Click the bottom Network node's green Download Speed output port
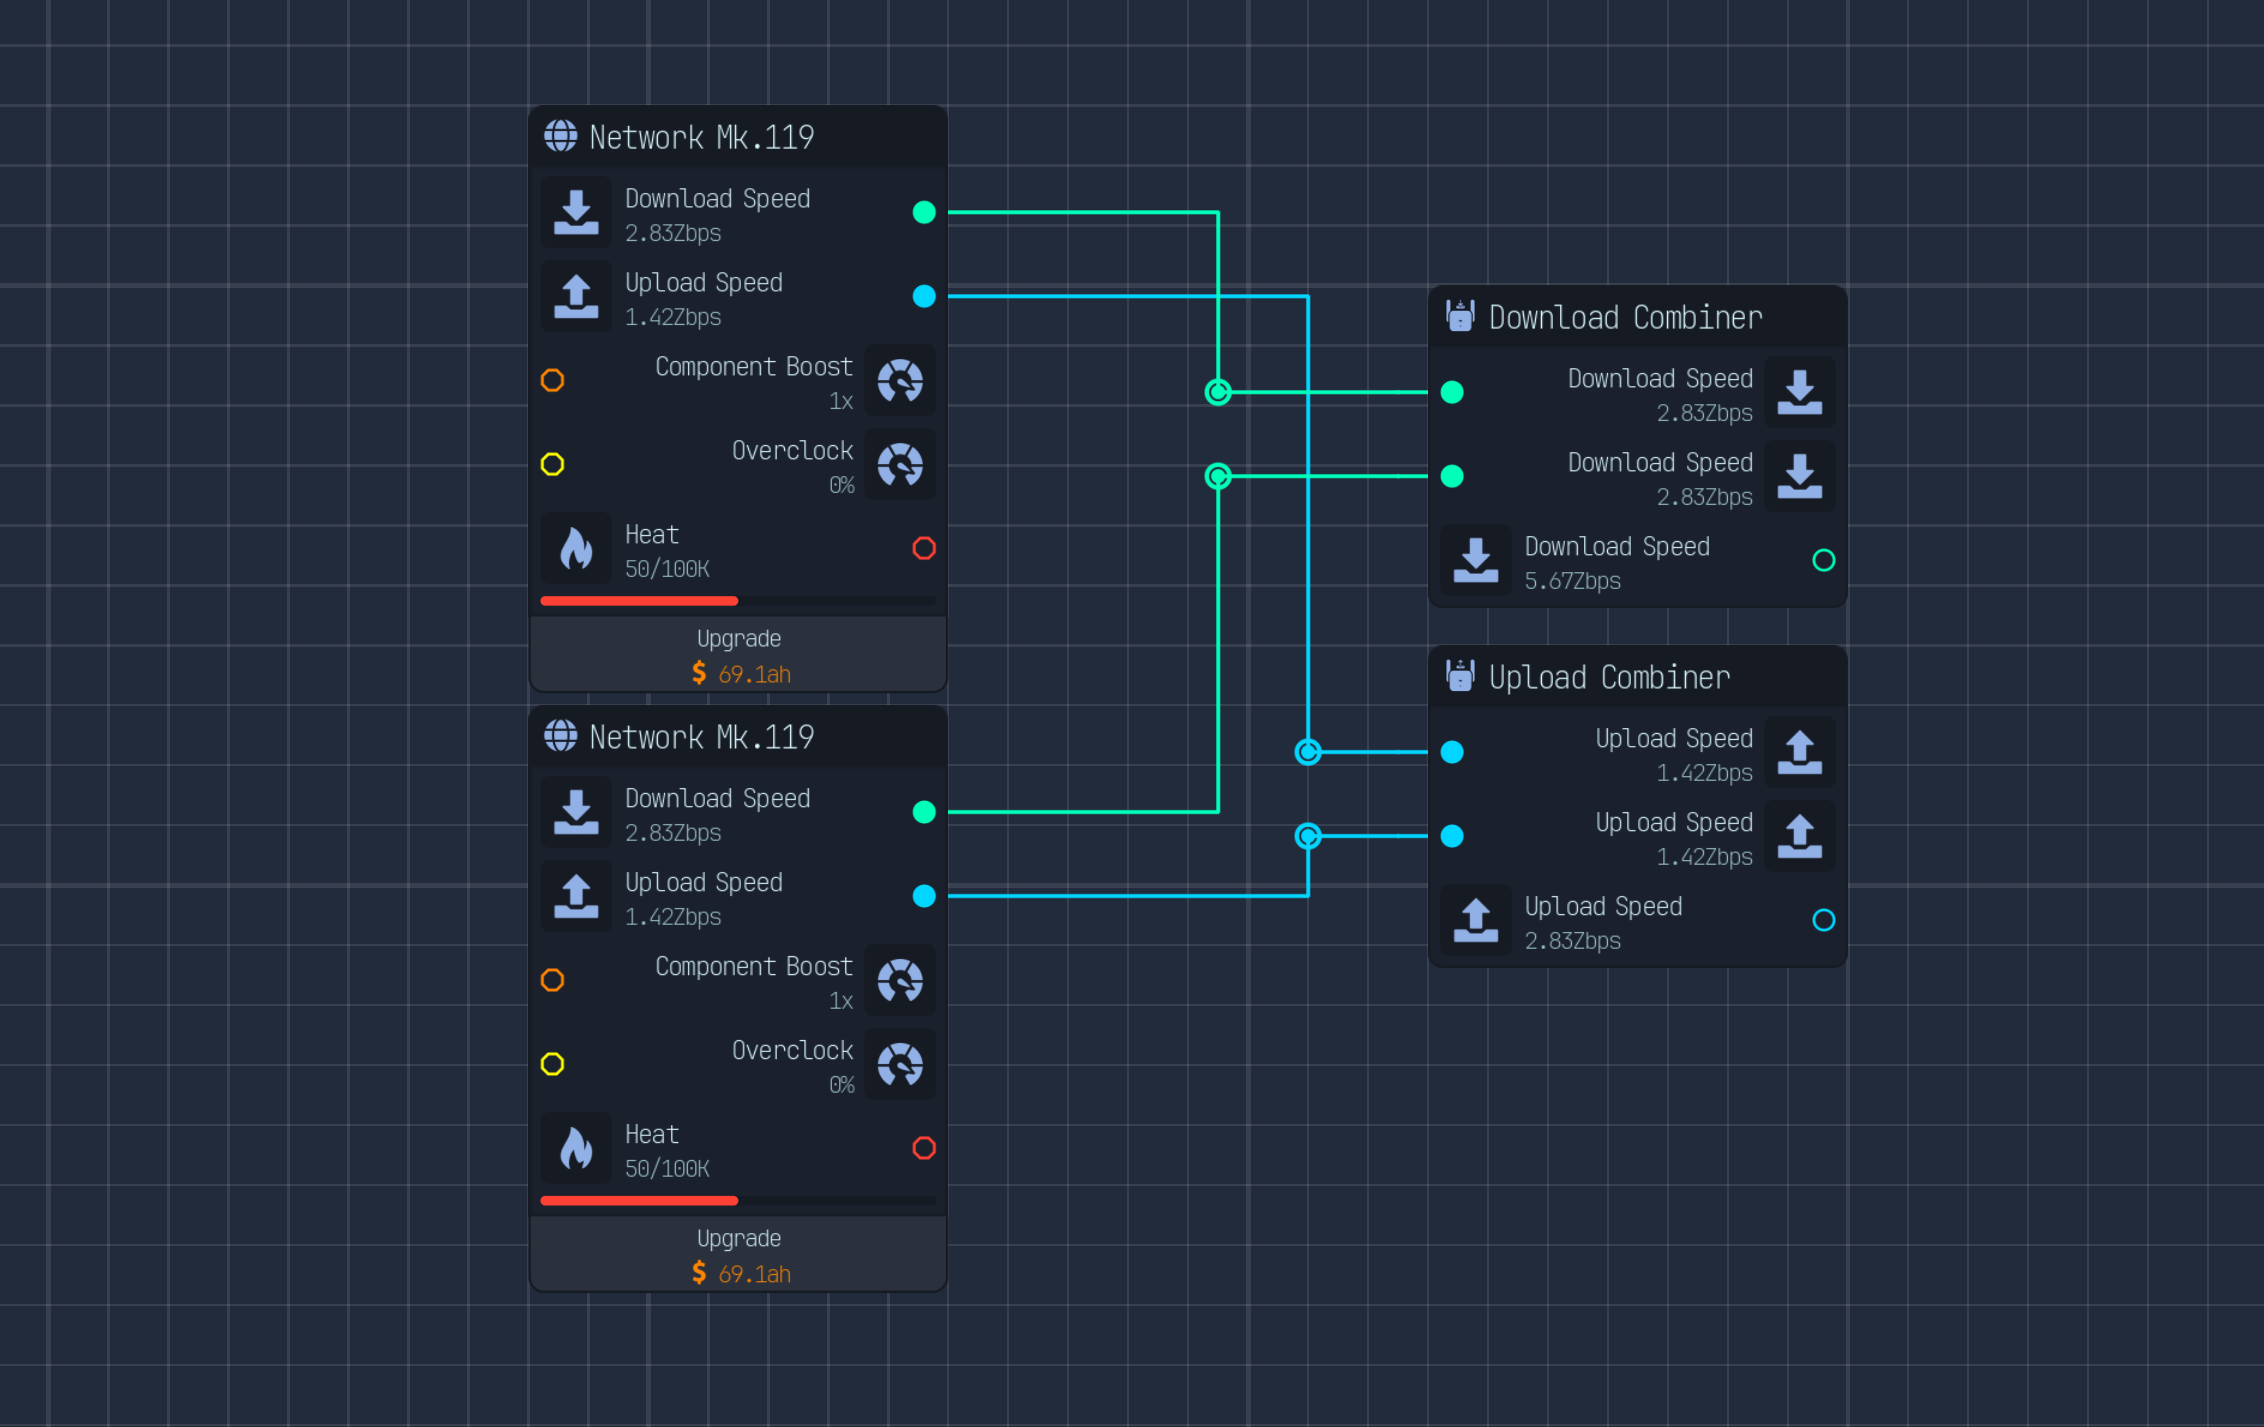2264x1427 pixels. [x=924, y=812]
